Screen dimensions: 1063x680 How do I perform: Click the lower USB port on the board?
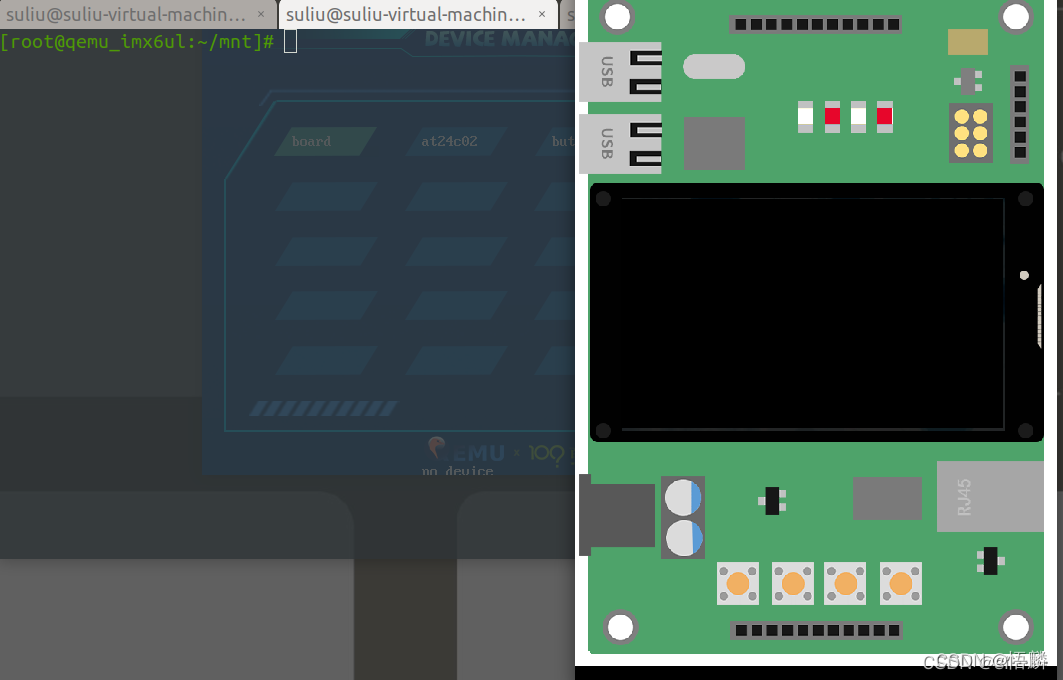click(x=620, y=144)
